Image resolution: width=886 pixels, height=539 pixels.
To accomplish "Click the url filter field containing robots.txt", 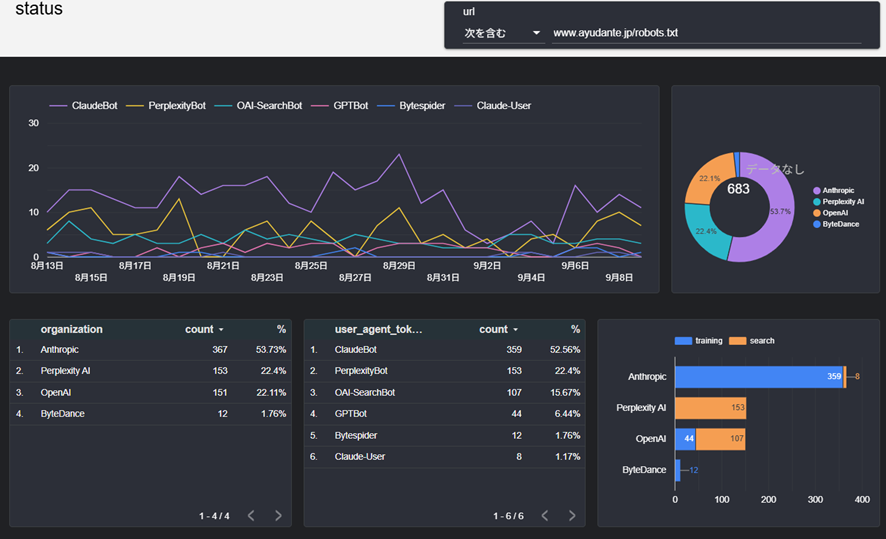I will [705, 33].
